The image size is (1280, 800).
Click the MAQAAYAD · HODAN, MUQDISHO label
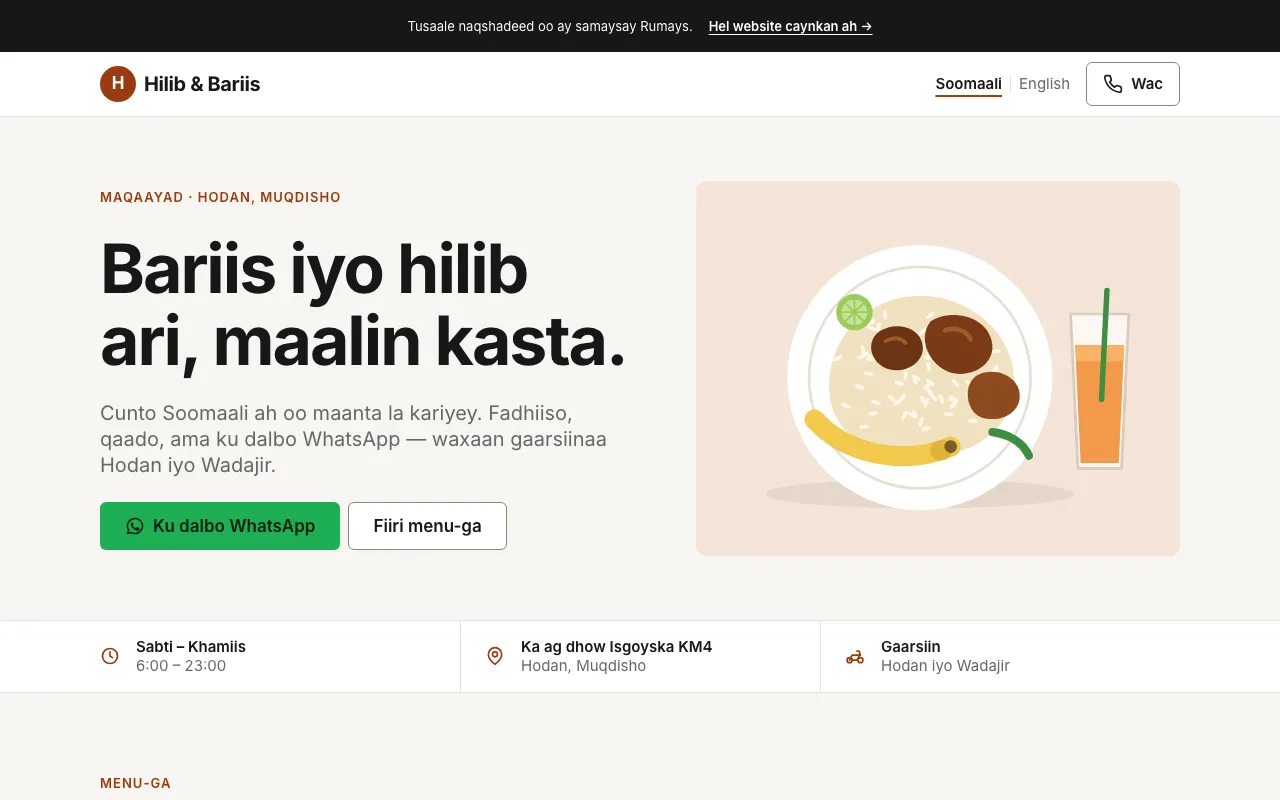[x=220, y=197]
